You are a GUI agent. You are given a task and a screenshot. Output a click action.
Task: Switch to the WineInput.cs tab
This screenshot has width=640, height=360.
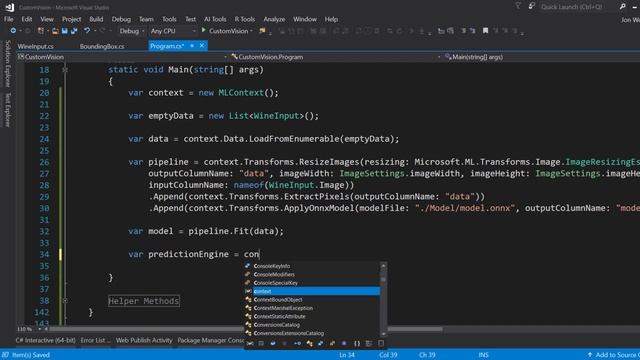pyautogui.click(x=36, y=46)
